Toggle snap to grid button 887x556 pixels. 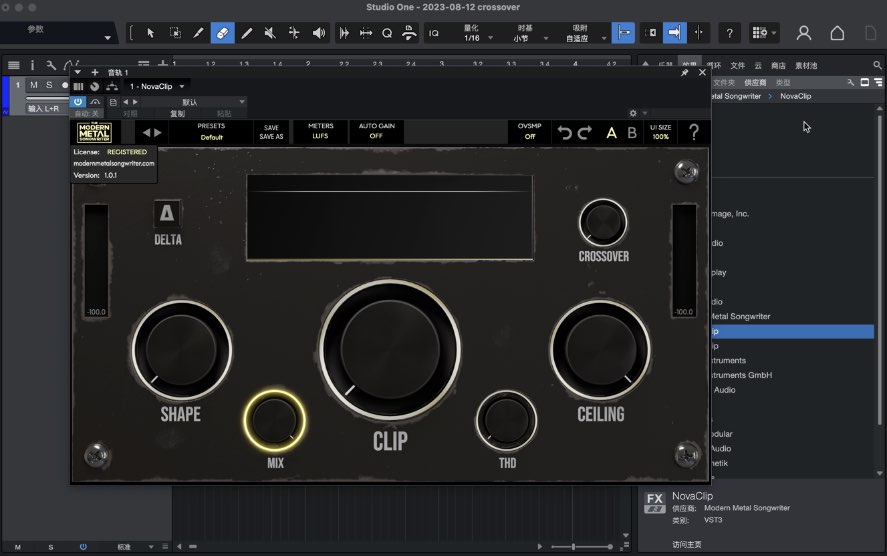click(x=623, y=33)
